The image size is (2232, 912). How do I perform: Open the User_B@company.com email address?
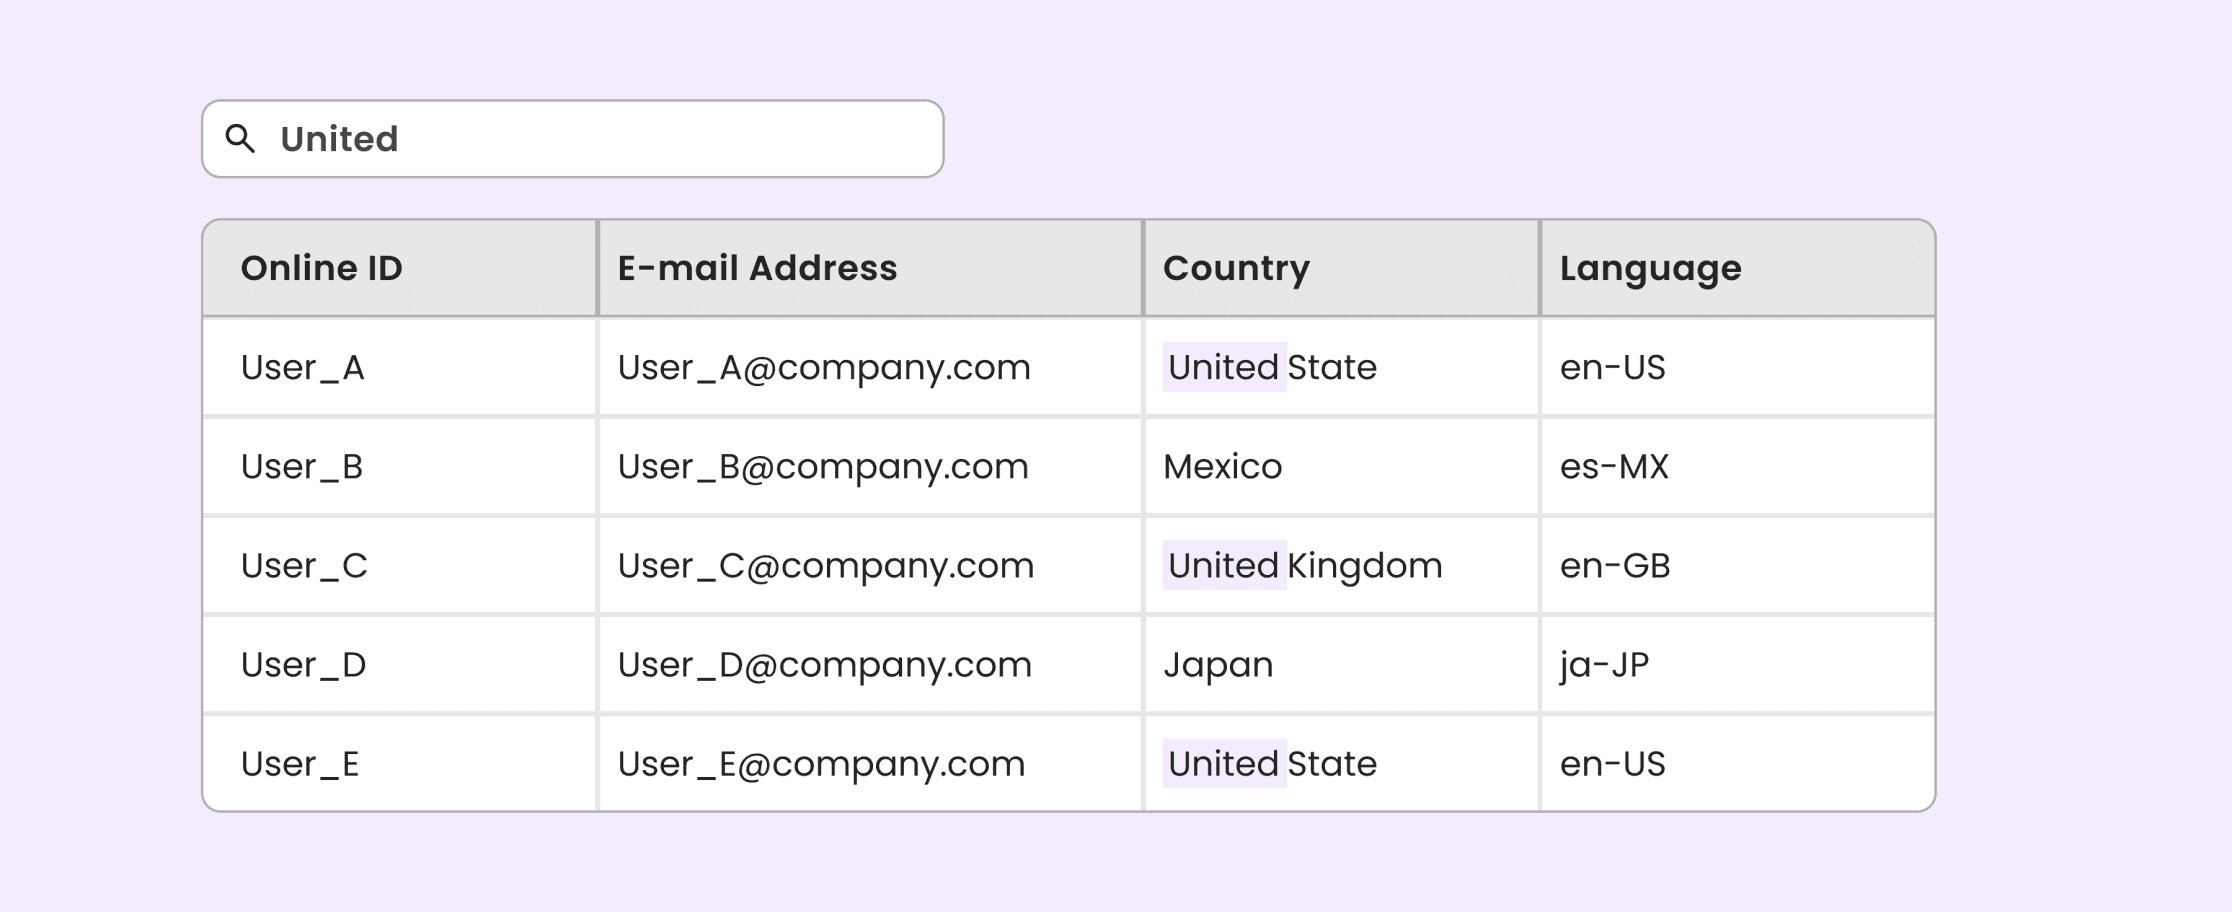point(823,467)
